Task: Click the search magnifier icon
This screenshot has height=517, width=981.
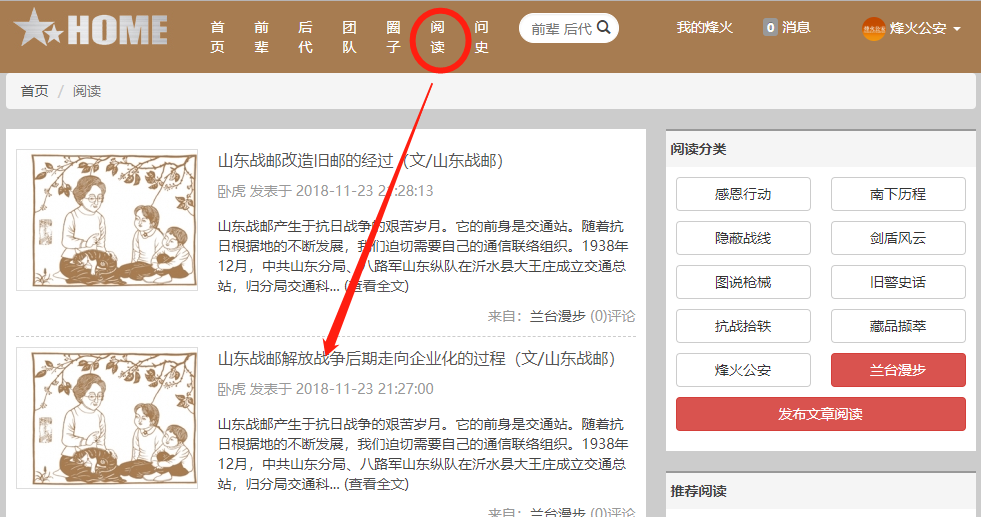Action: tap(603, 28)
